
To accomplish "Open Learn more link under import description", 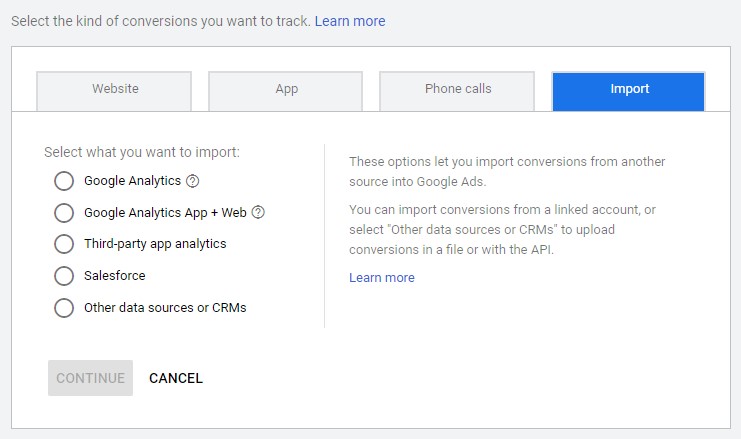I will 382,277.
